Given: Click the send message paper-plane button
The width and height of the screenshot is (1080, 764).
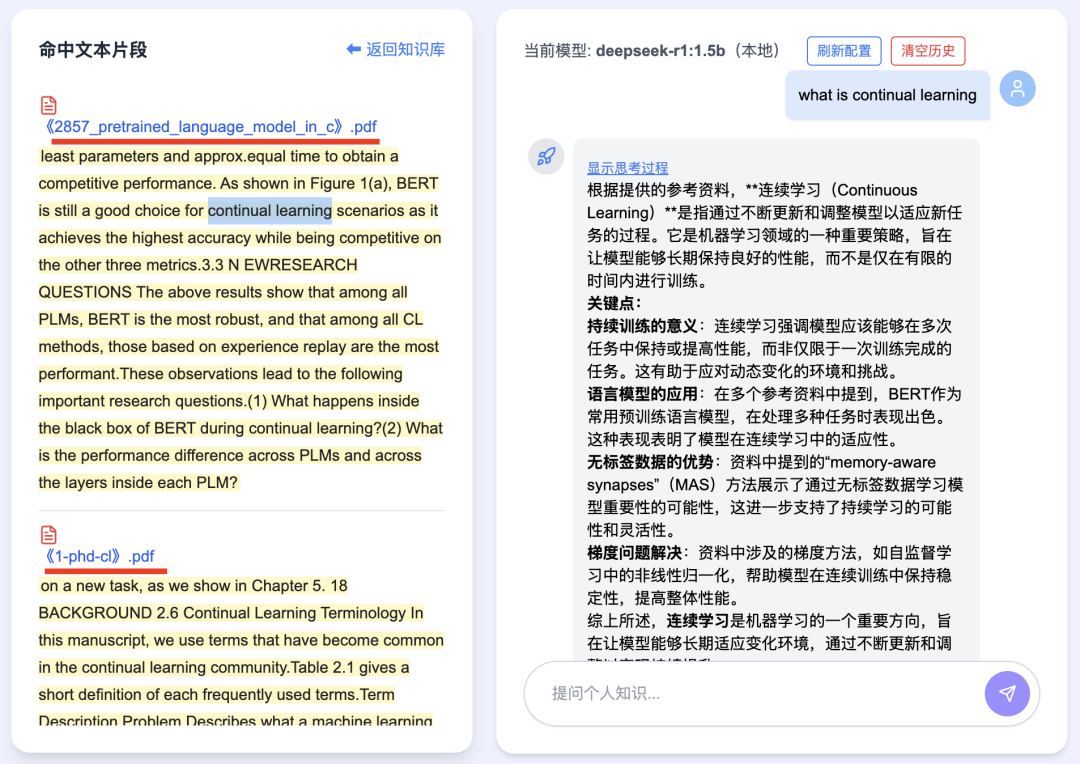Looking at the screenshot, I should pyautogui.click(x=1007, y=693).
